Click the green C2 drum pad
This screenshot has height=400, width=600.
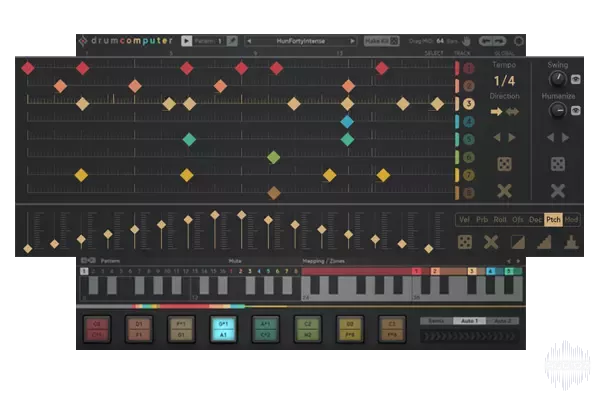308,329
